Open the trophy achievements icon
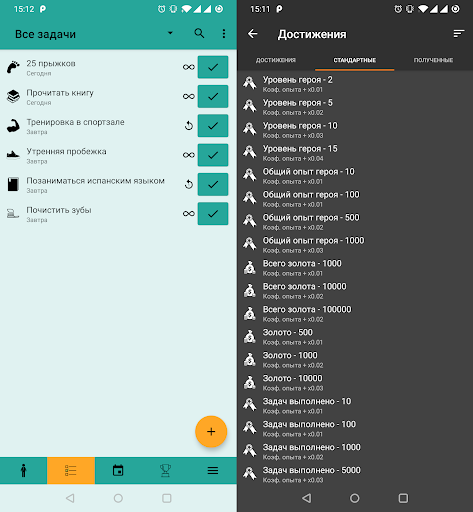This screenshot has width=473, height=512. click(165, 470)
